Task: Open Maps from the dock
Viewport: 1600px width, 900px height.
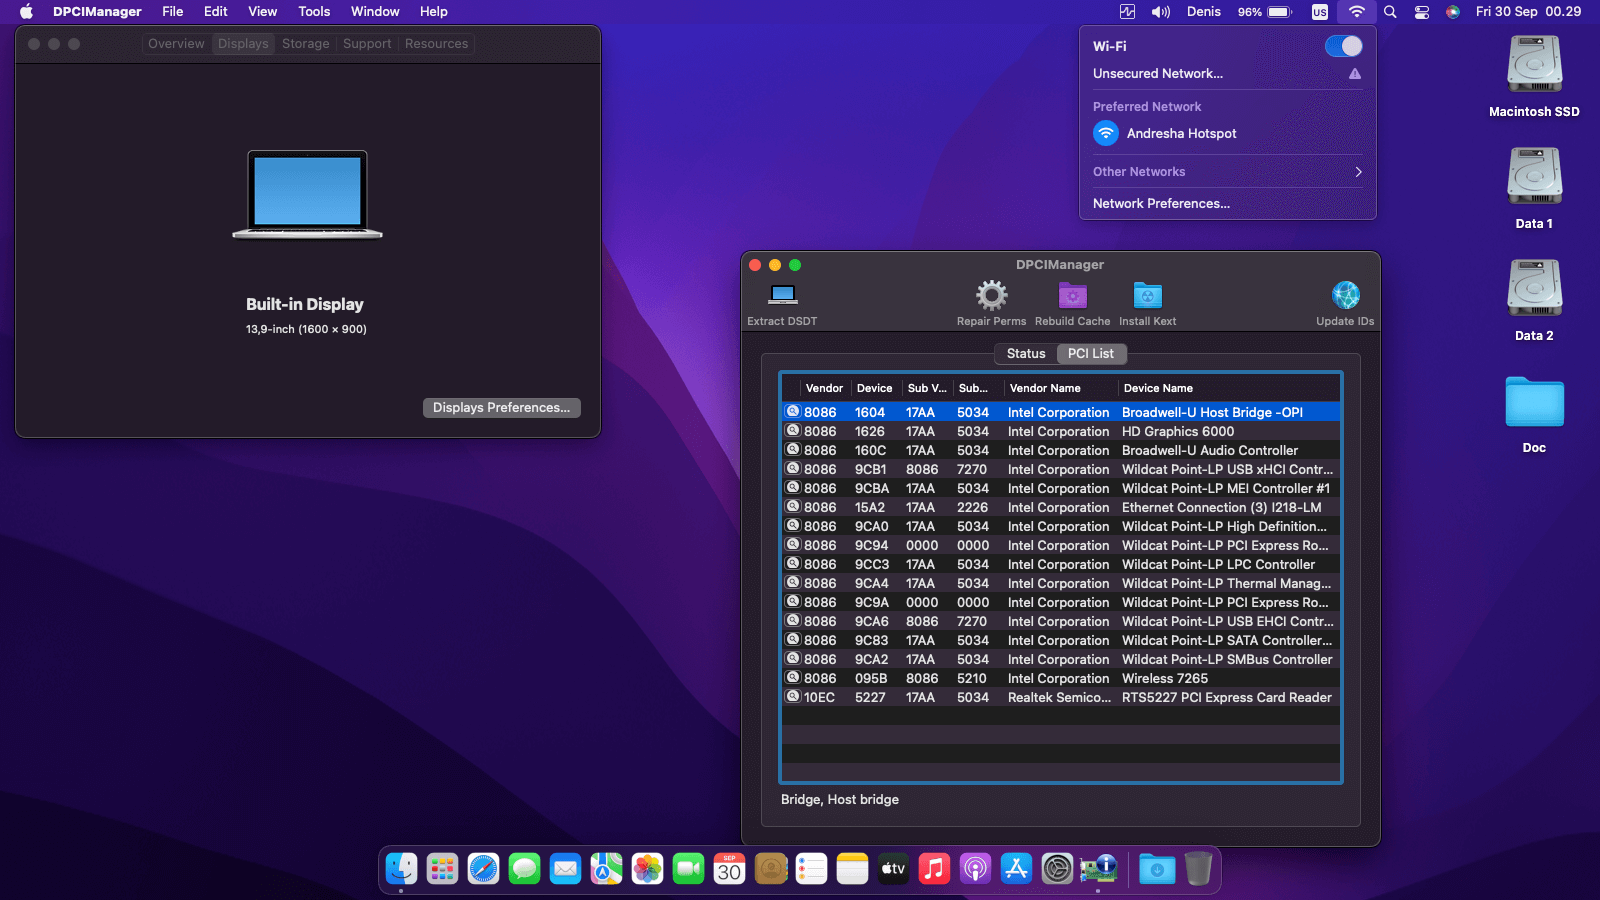Action: pos(606,869)
